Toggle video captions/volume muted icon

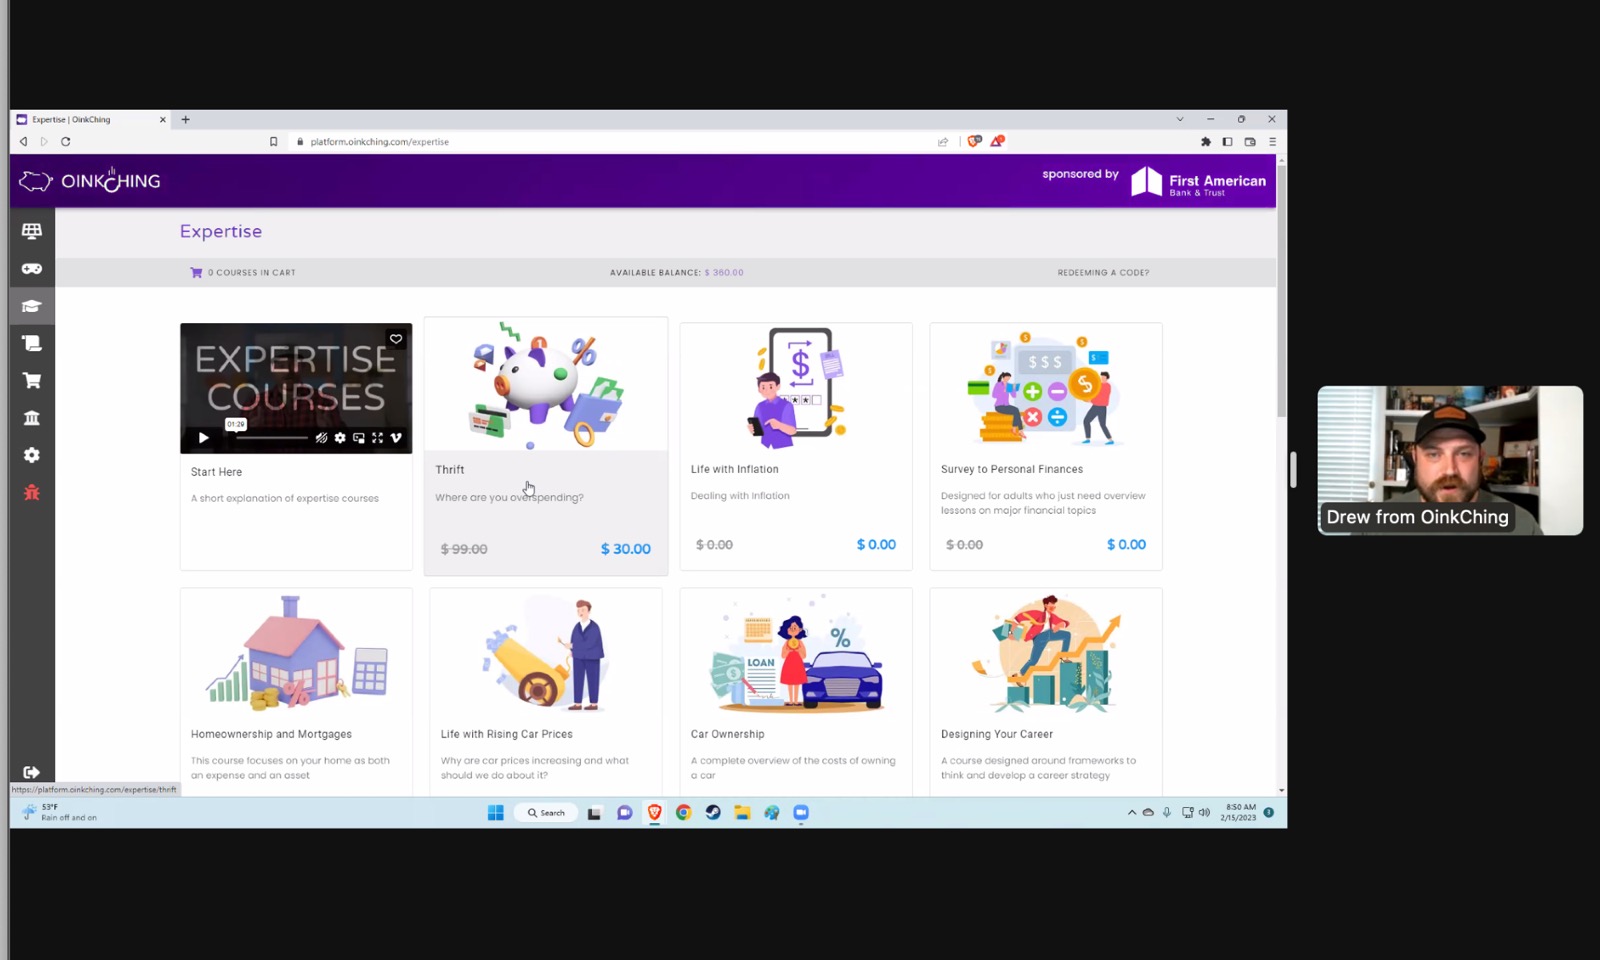(321, 438)
